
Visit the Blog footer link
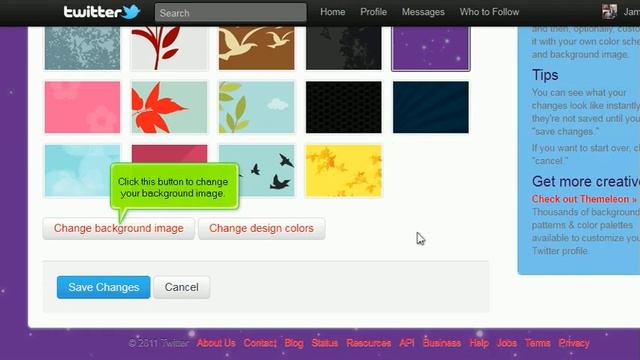pyautogui.click(x=294, y=343)
